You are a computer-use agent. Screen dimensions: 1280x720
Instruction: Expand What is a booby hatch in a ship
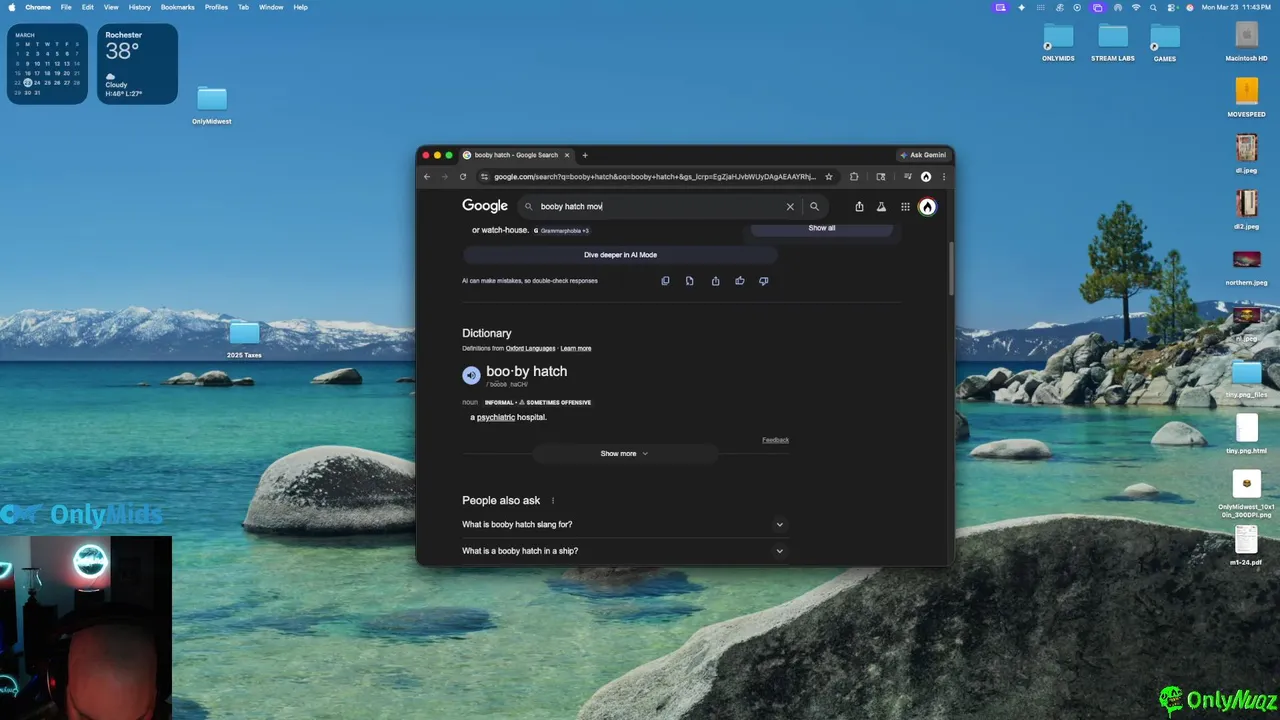tap(624, 551)
